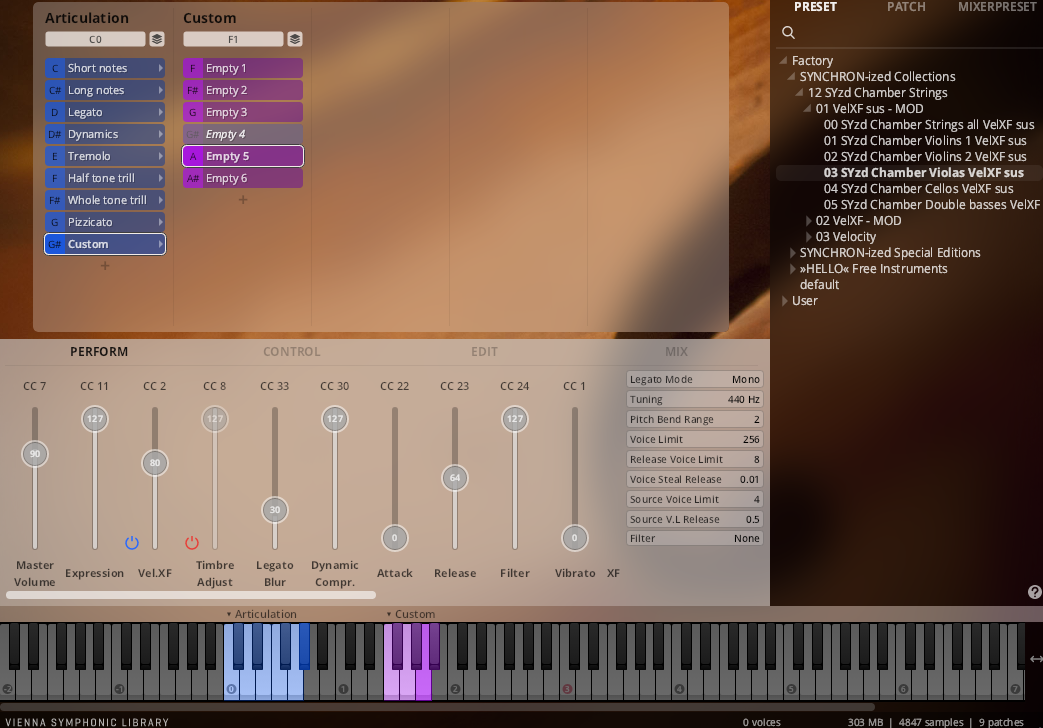Open the CONTROL tab
The image size is (1043, 728).
click(x=291, y=352)
